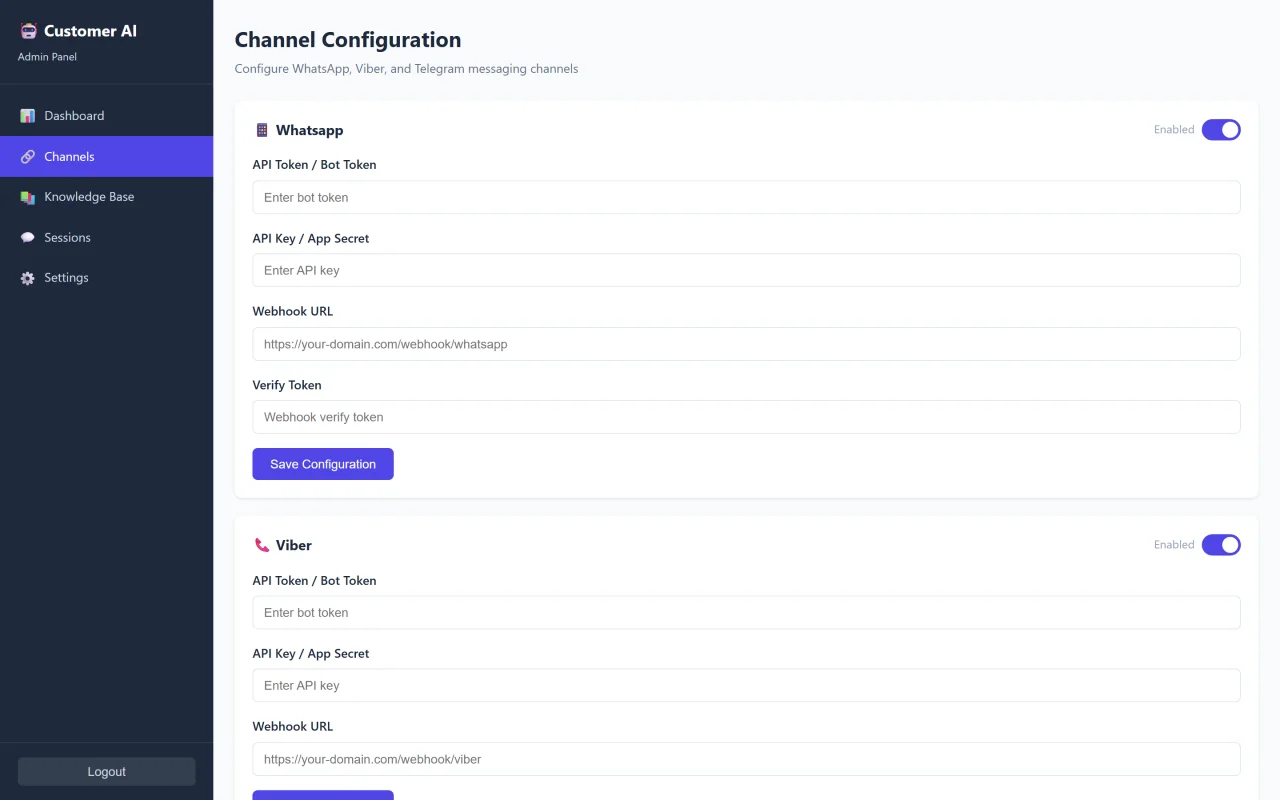This screenshot has height=800, width=1280.
Task: Click the Whatsapp section title
Action: (x=309, y=130)
